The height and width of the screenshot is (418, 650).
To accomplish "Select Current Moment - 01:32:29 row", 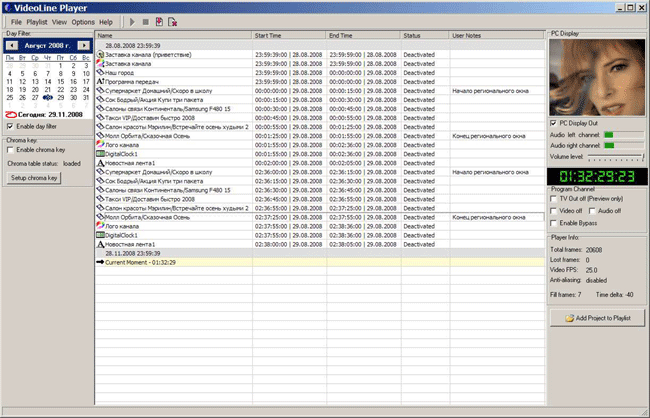I will pyautogui.click(x=320, y=262).
